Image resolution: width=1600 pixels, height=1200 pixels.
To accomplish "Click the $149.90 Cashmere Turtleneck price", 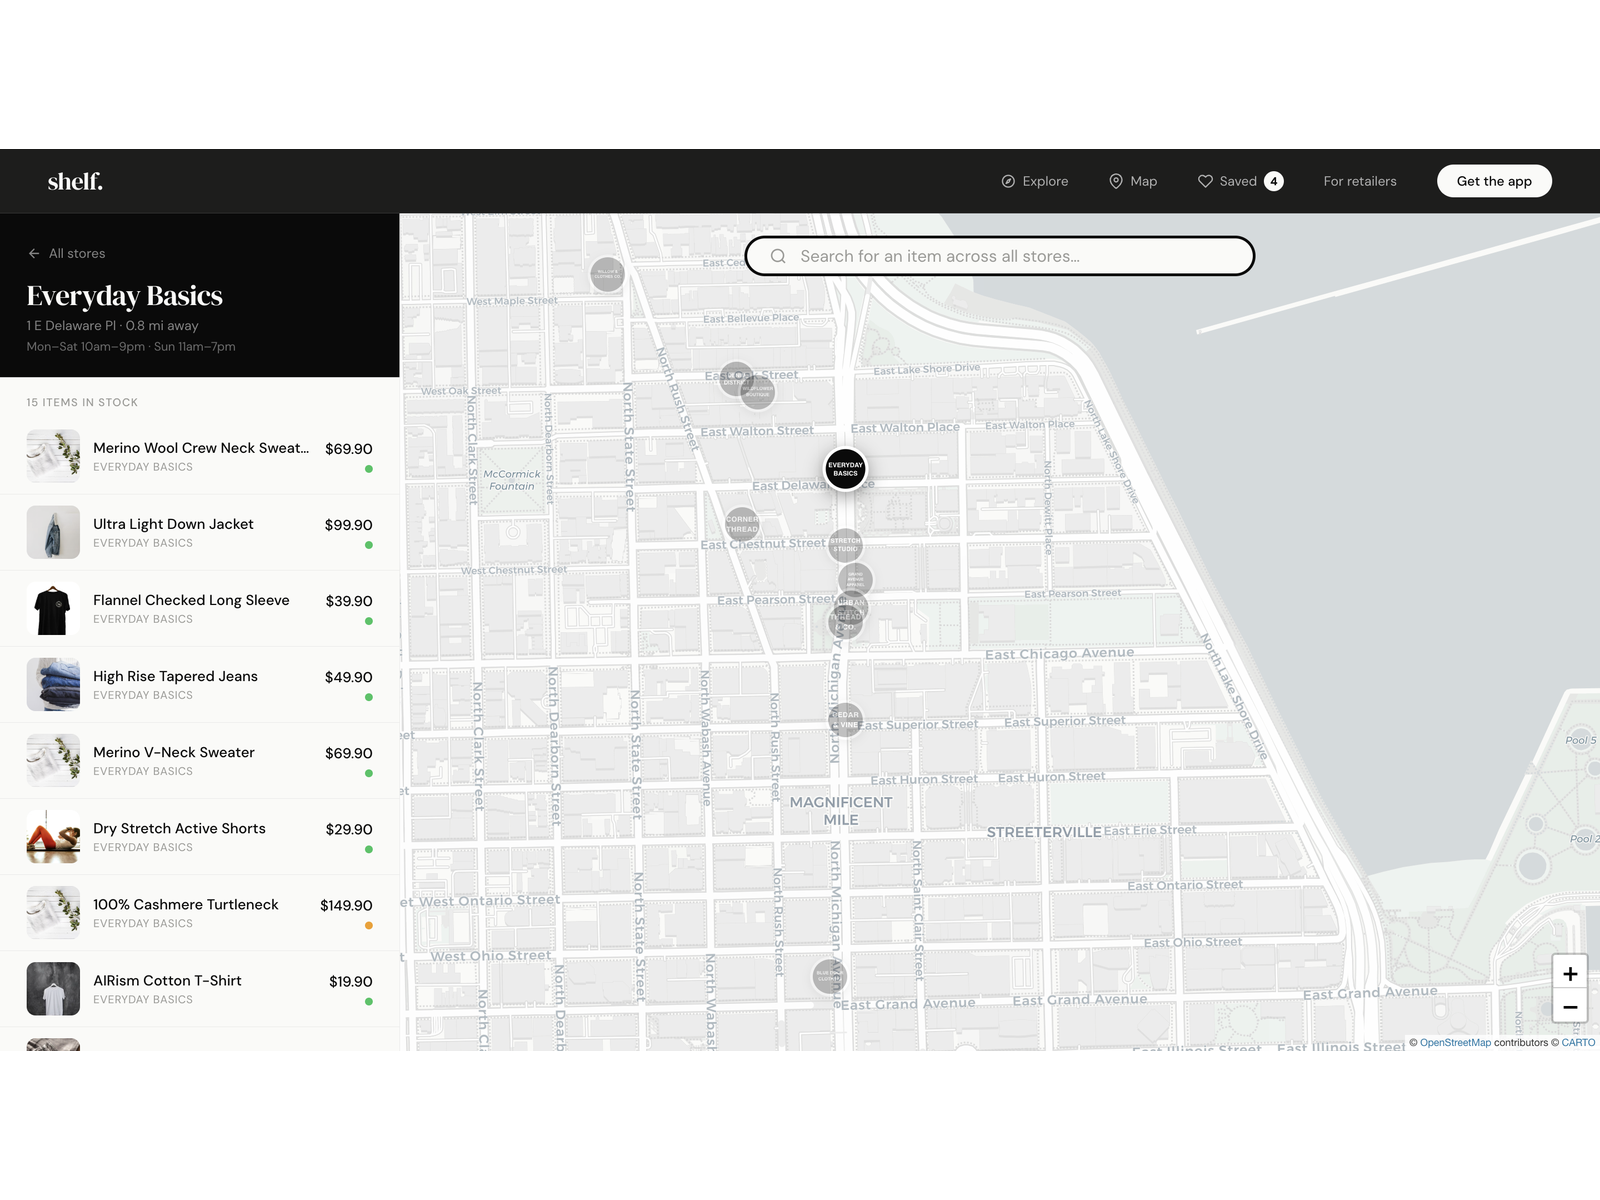I will pos(346,905).
